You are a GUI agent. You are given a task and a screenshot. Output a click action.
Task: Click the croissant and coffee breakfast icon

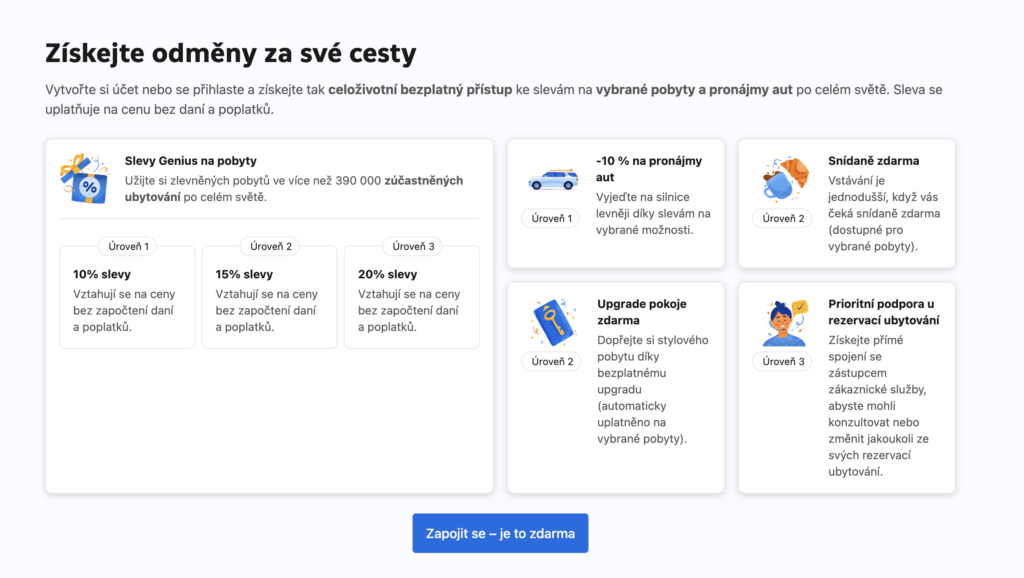pyautogui.click(x=783, y=179)
